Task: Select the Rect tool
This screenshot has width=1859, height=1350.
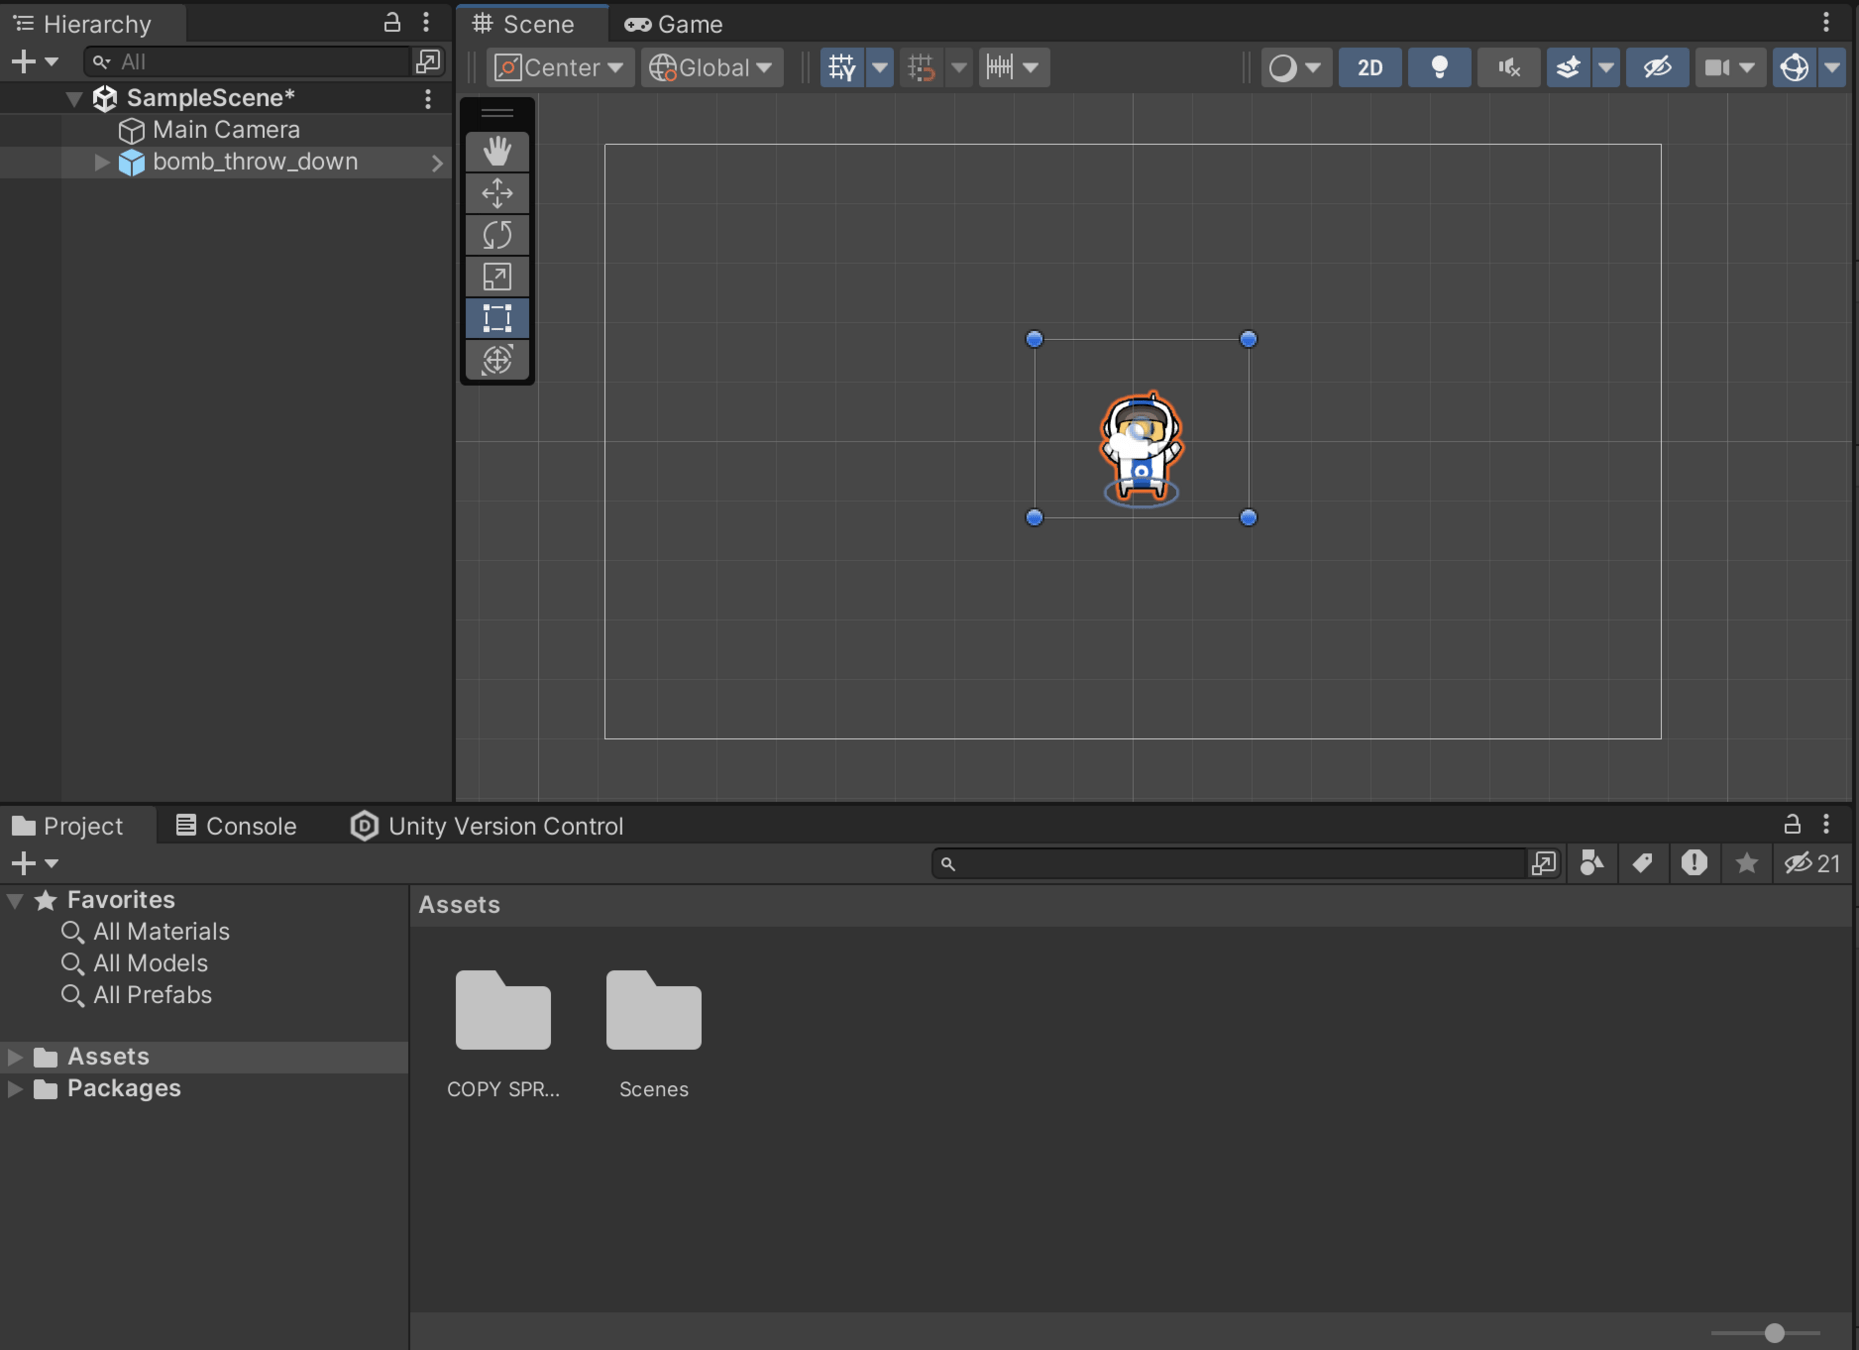Action: 497,318
